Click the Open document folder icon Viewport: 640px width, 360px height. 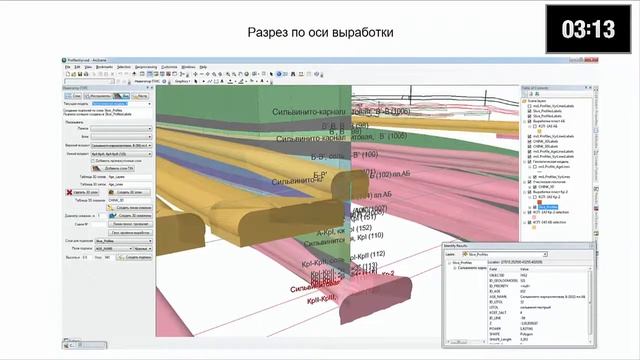tap(74, 74)
